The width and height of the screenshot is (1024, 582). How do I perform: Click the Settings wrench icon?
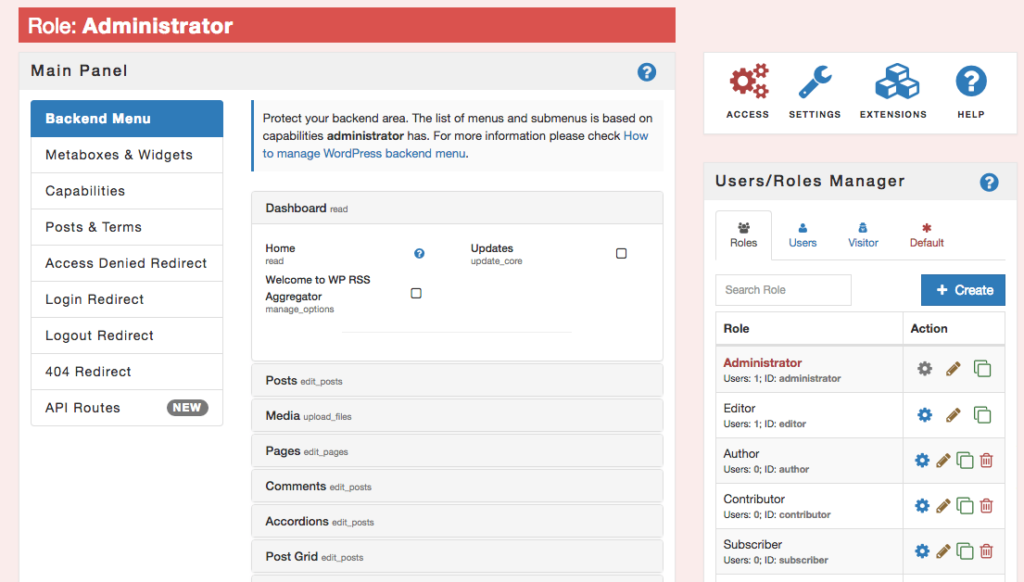(x=814, y=87)
